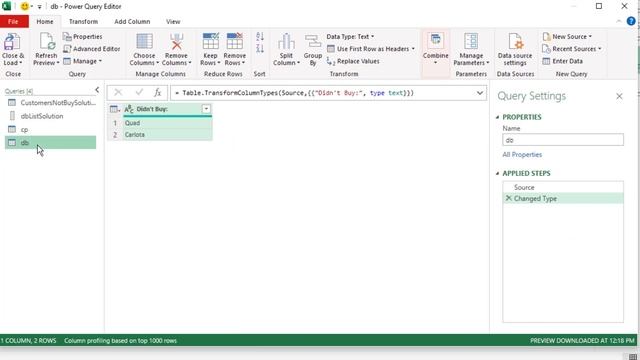Switch to the View tab

173,22
